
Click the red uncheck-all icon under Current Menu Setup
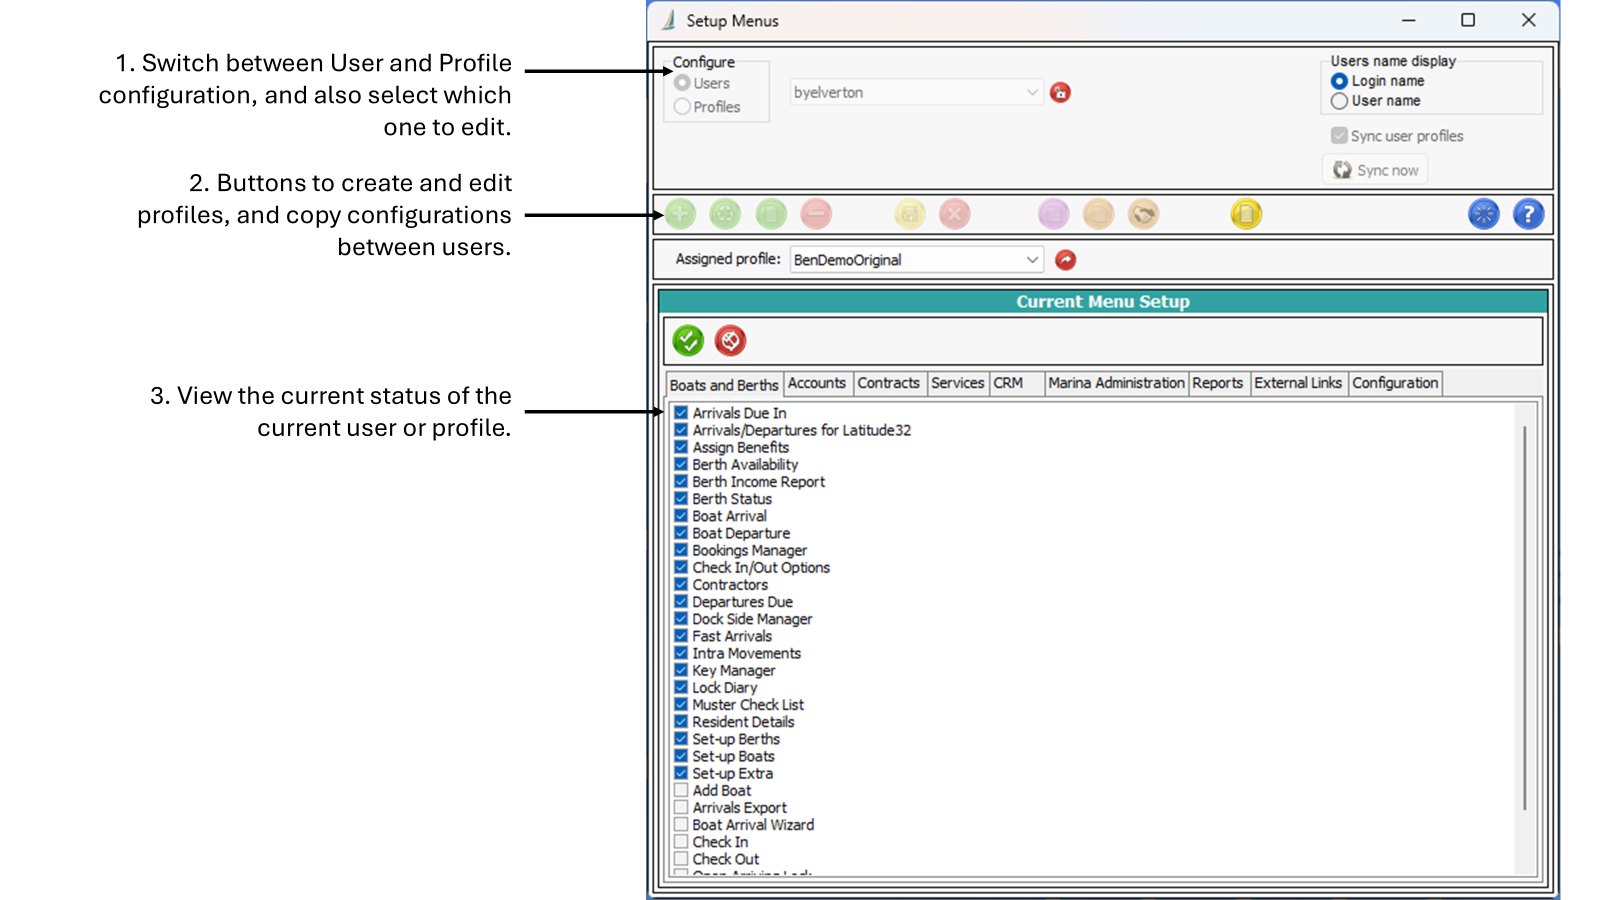coord(730,341)
